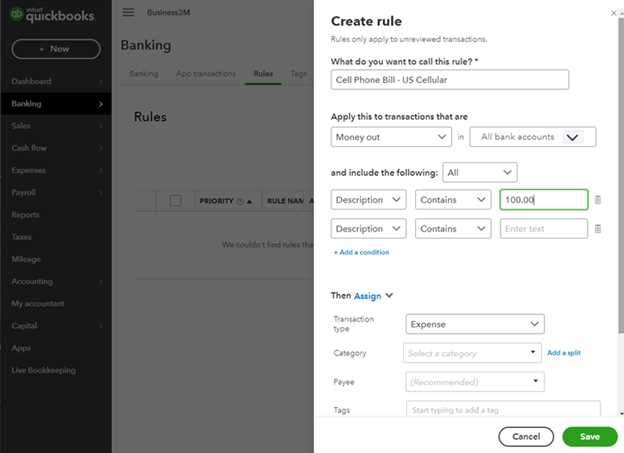The height and width of the screenshot is (453, 624).
Task: Click the Add a condition link
Action: point(362,252)
